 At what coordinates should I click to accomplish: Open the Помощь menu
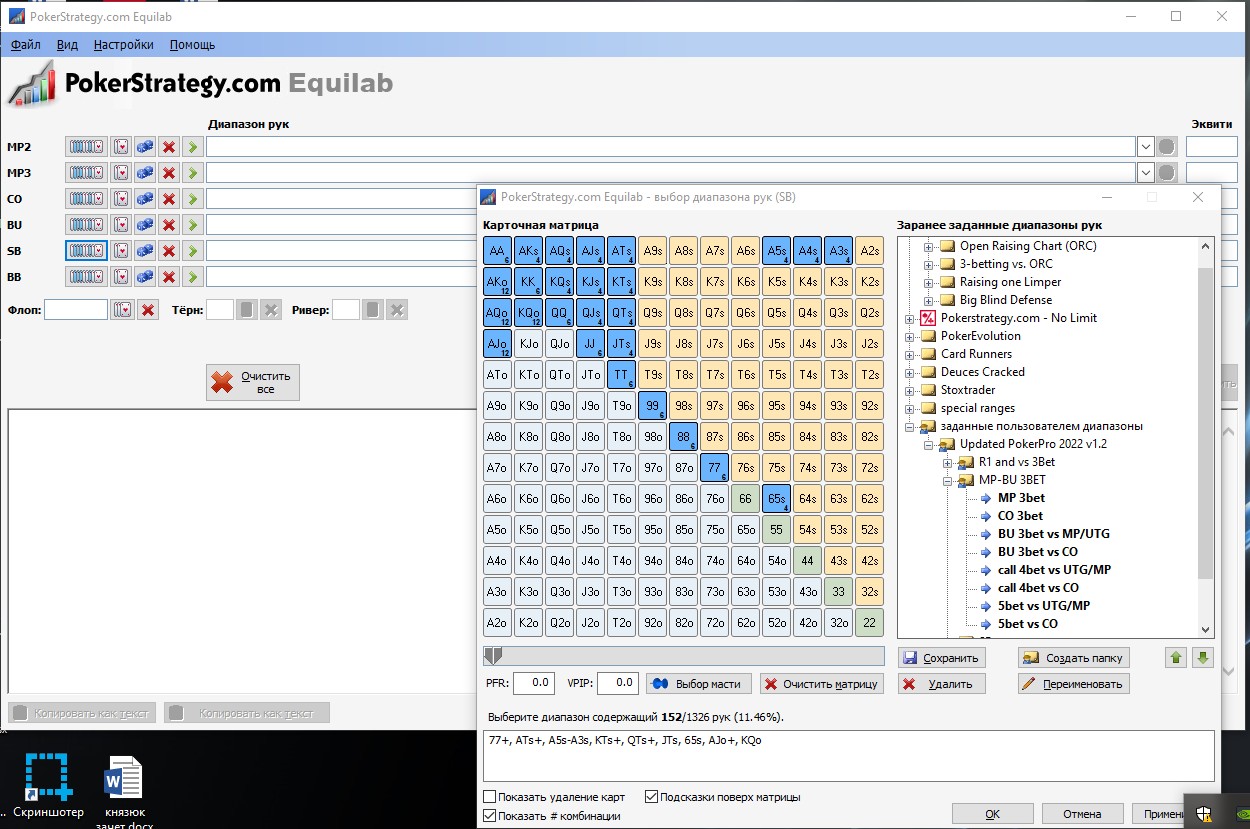pos(192,44)
